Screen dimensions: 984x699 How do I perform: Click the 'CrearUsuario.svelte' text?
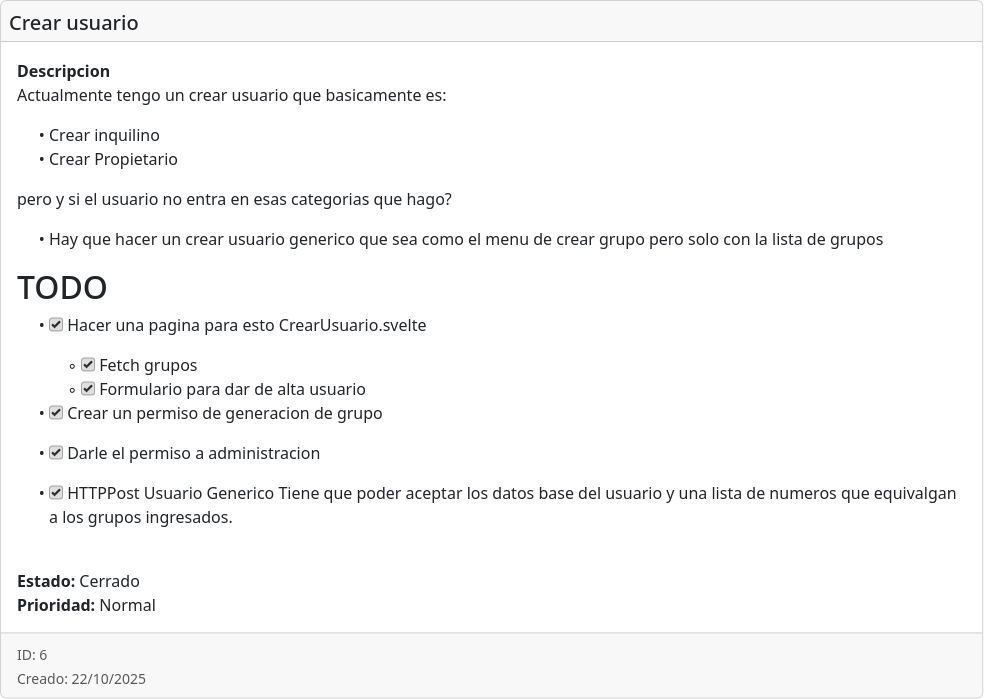pos(352,325)
